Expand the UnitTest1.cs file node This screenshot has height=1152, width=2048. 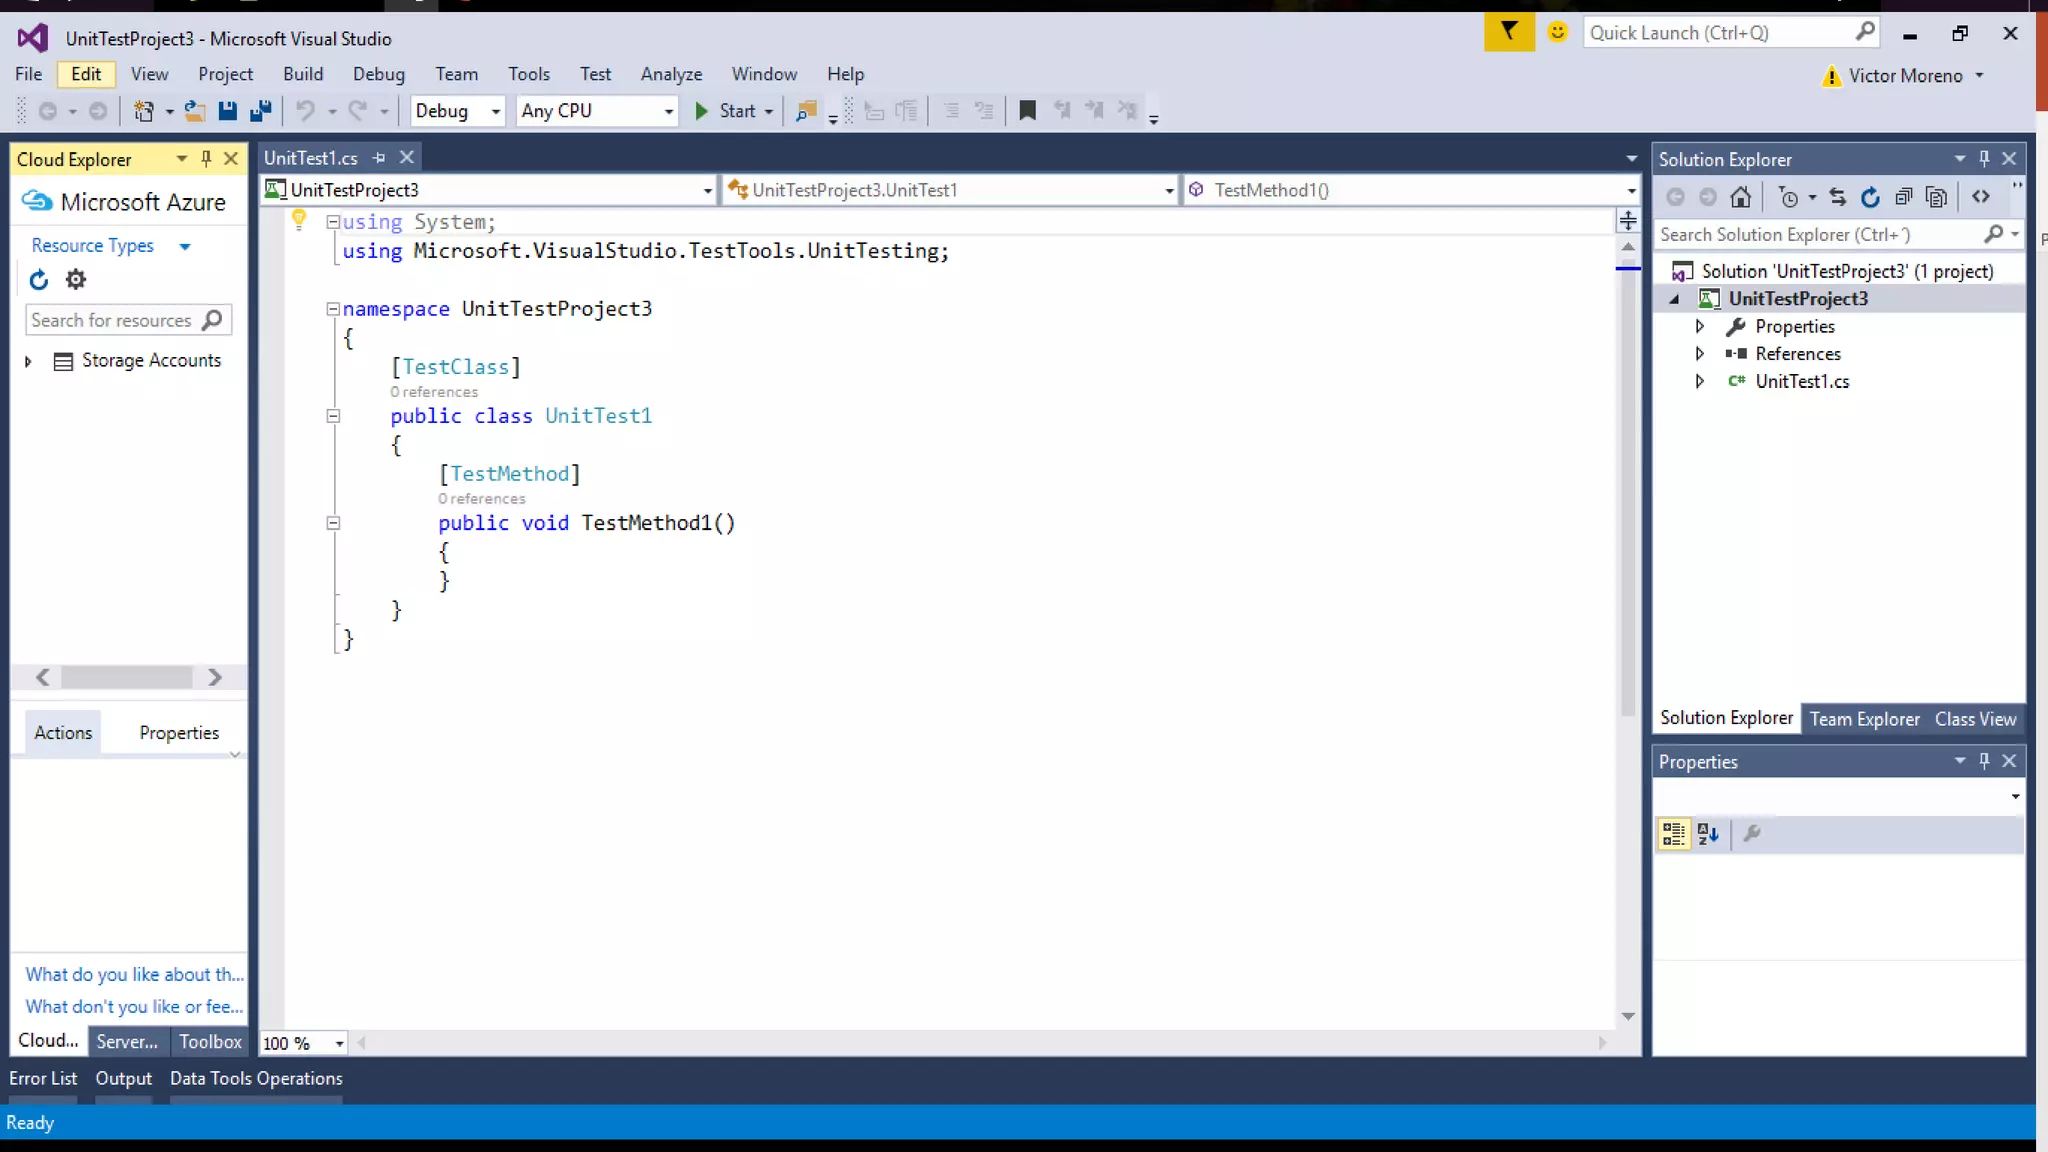(x=1699, y=381)
